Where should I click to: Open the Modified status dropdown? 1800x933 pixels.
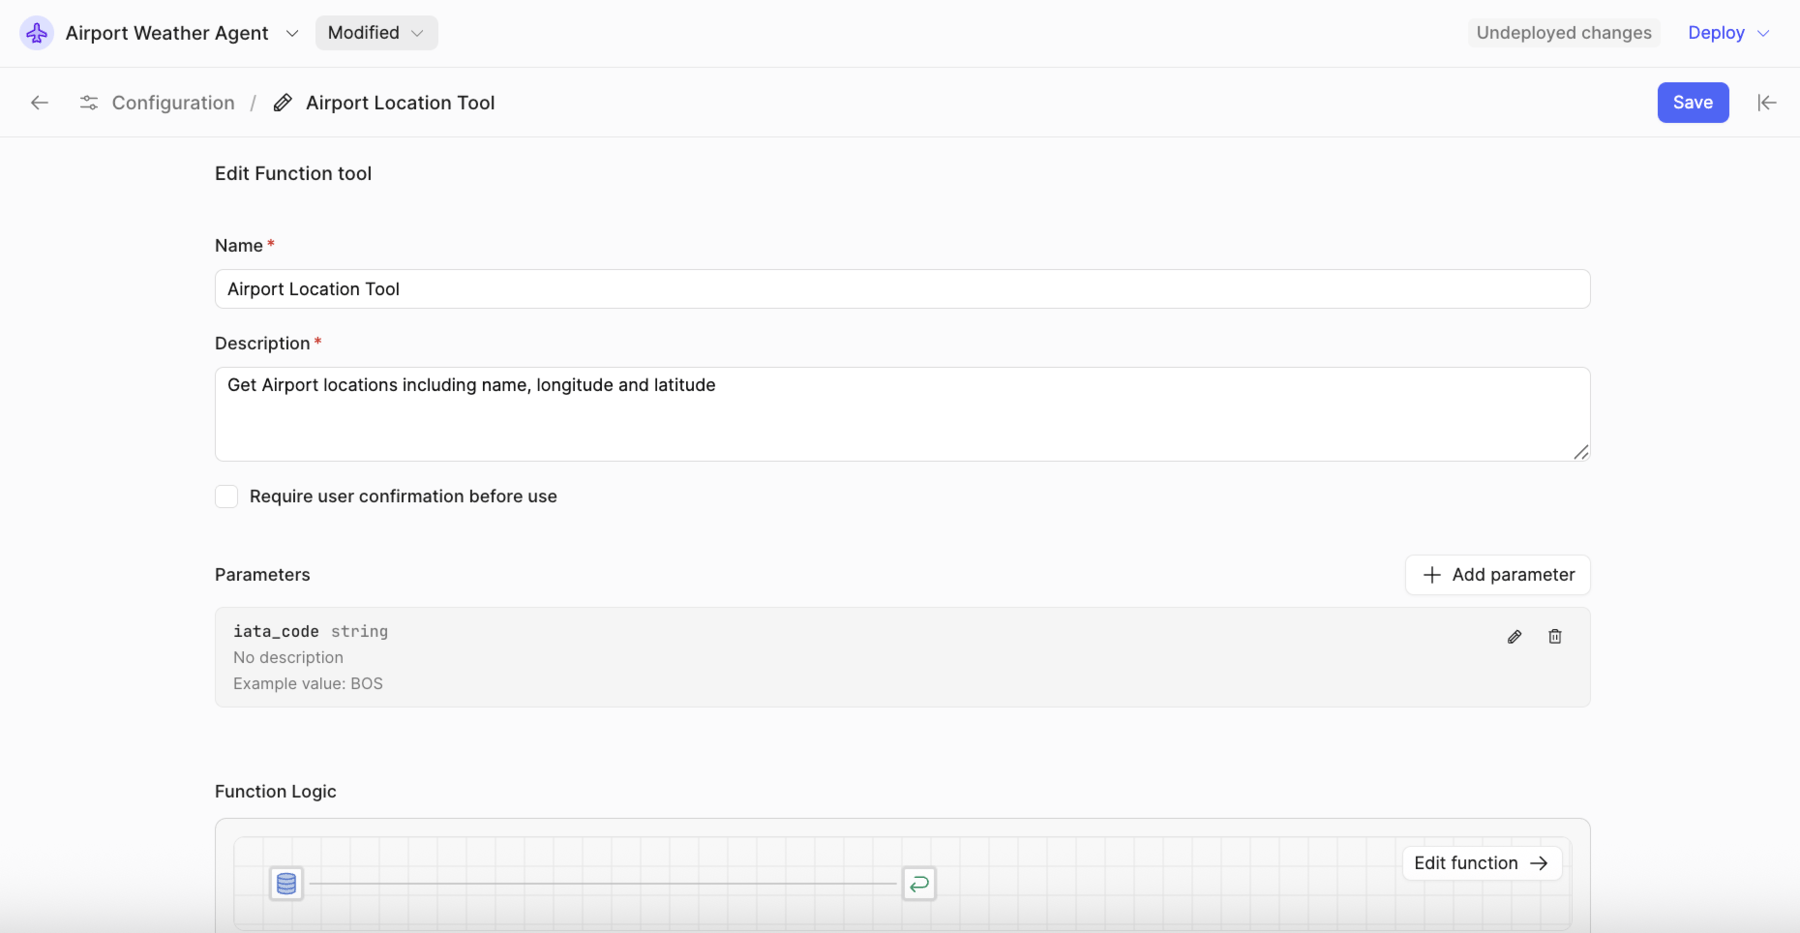376,32
